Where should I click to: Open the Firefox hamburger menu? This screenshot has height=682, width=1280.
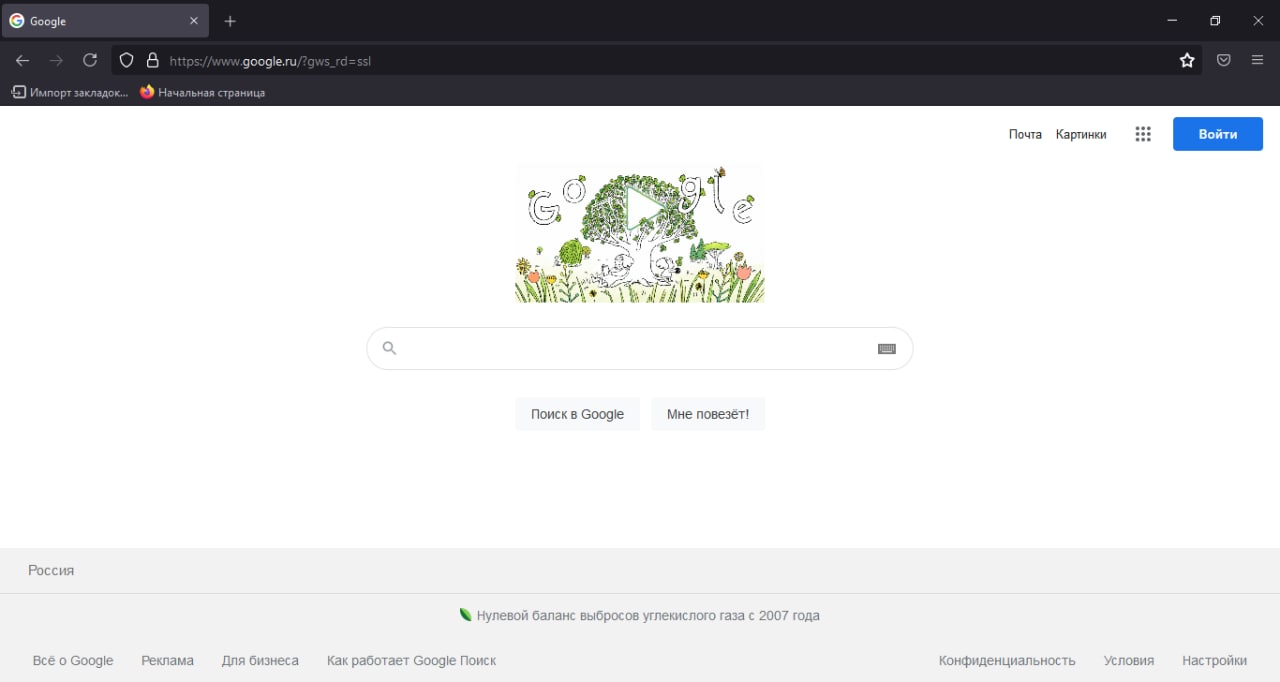coord(1258,60)
